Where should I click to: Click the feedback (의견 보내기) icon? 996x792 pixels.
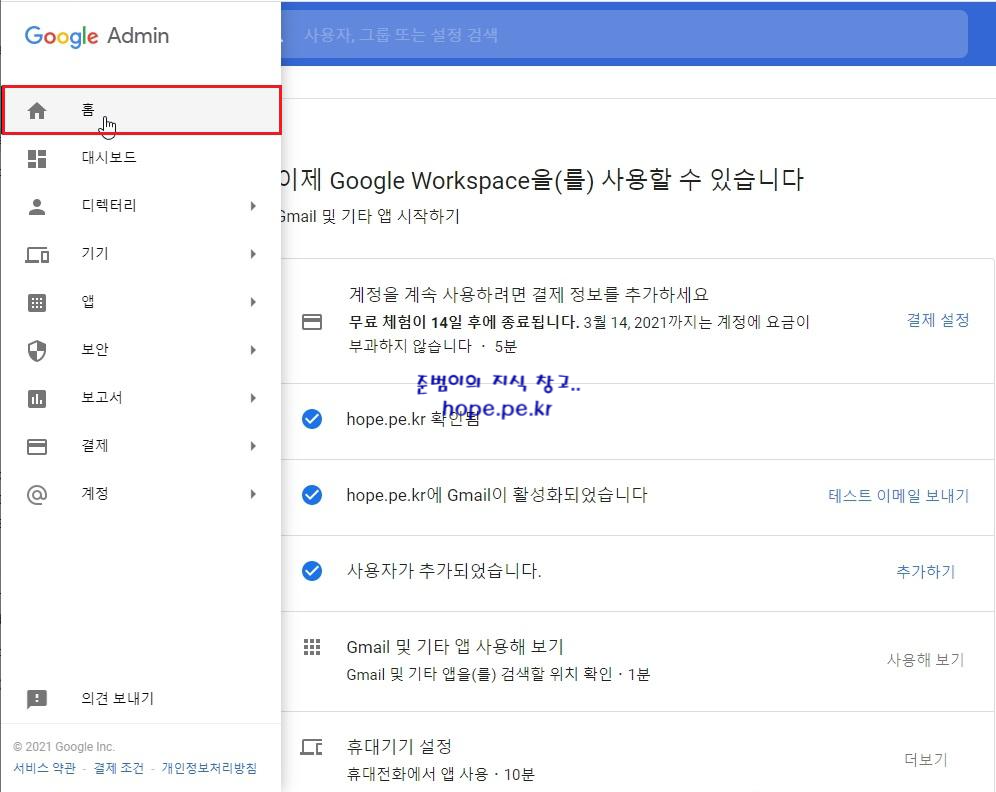coord(37,699)
